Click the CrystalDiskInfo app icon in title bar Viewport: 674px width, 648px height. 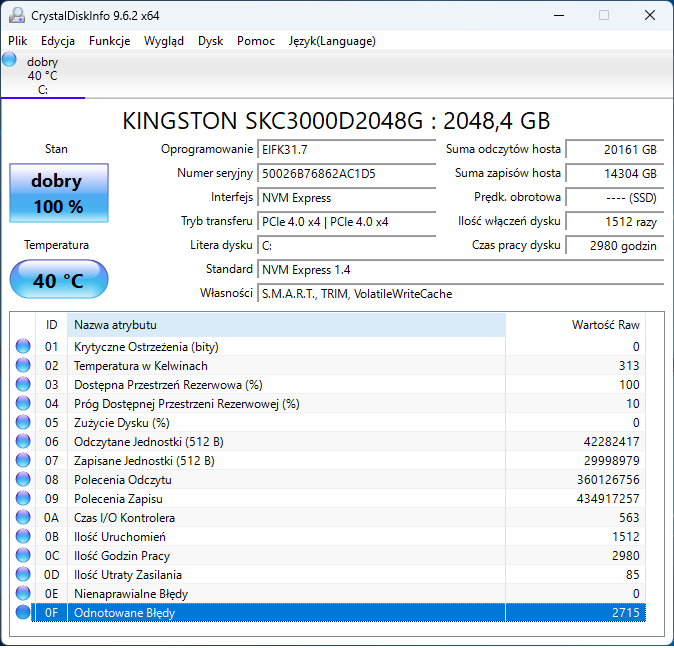(x=16, y=15)
